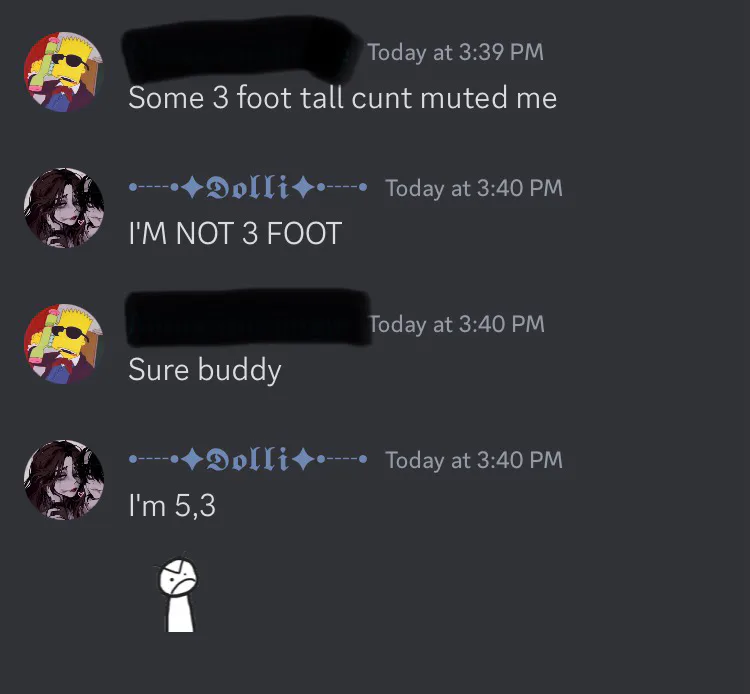Click the 'Today at 3:39 PM' timestamp
Viewport: 750px width, 694px height.
tap(455, 52)
